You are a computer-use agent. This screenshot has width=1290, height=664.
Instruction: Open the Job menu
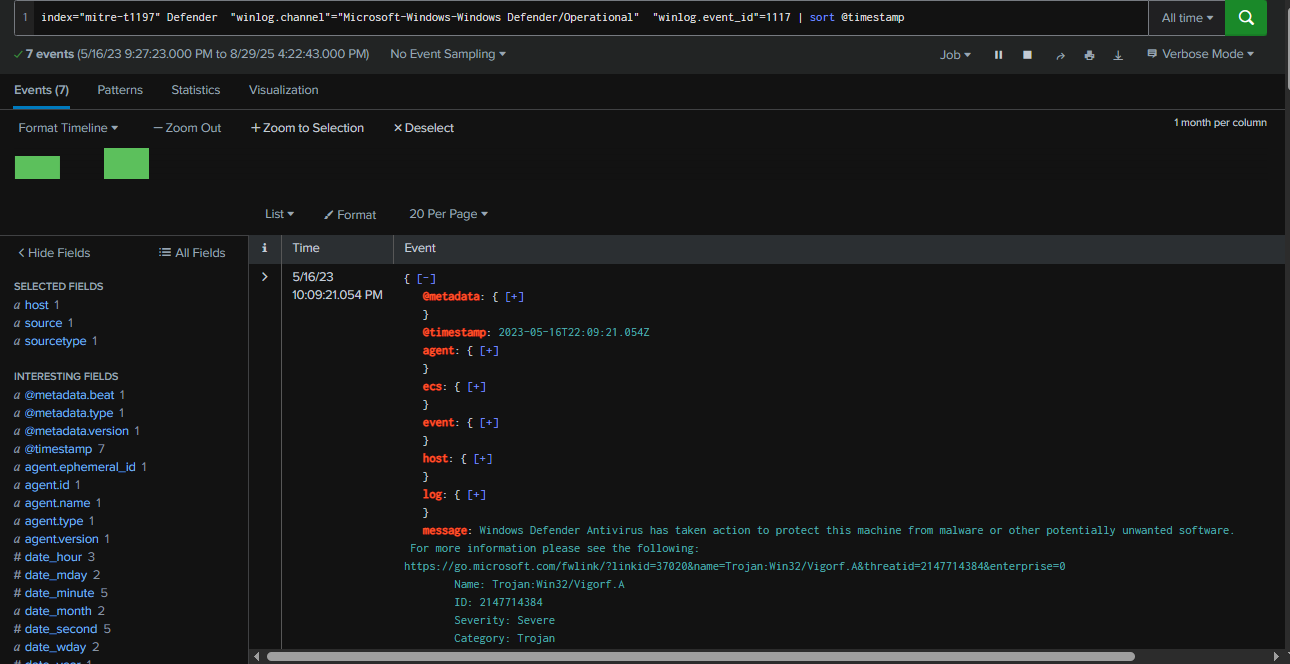(955, 55)
